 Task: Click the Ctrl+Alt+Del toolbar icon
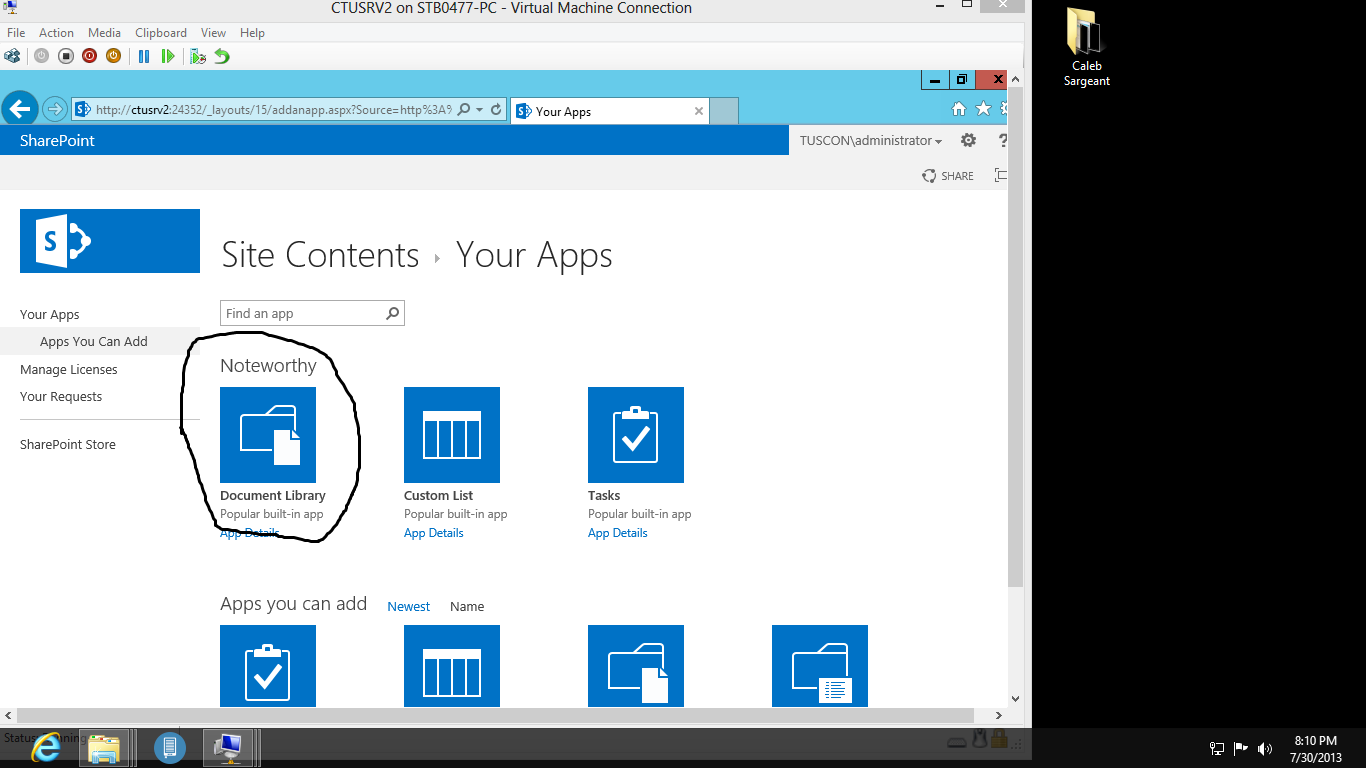[12, 56]
